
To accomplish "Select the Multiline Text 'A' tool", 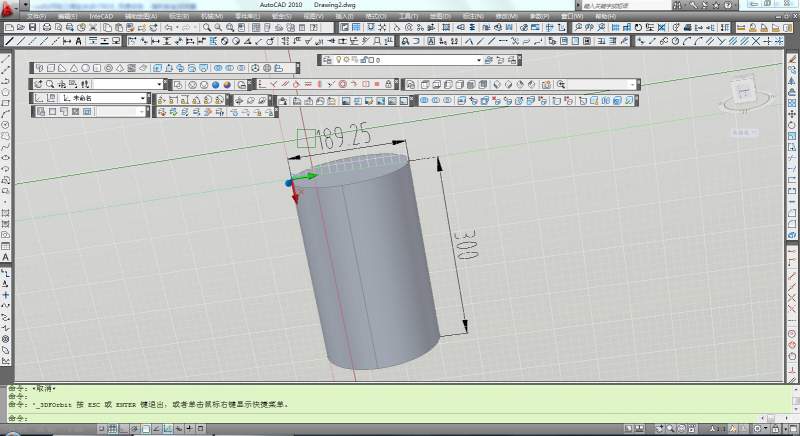I will [x=6, y=258].
